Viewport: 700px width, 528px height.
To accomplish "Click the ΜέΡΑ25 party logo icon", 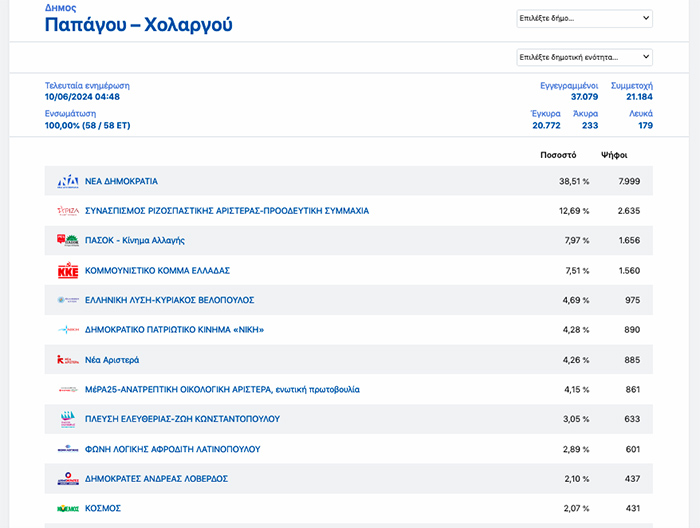I will [67, 389].
